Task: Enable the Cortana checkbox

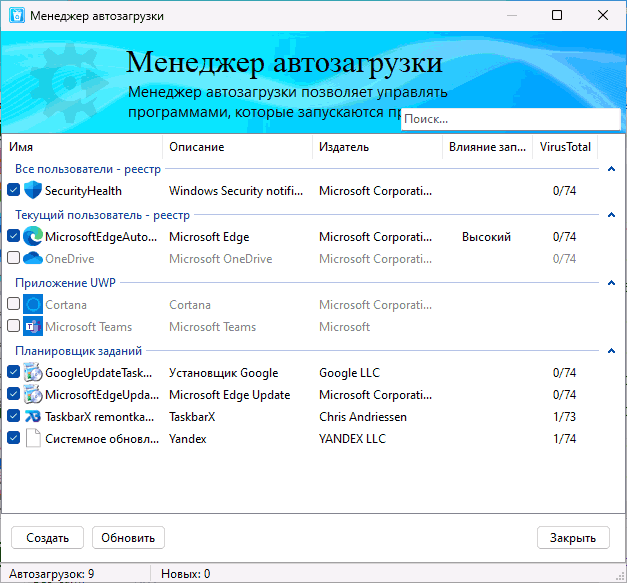Action: pos(14,304)
